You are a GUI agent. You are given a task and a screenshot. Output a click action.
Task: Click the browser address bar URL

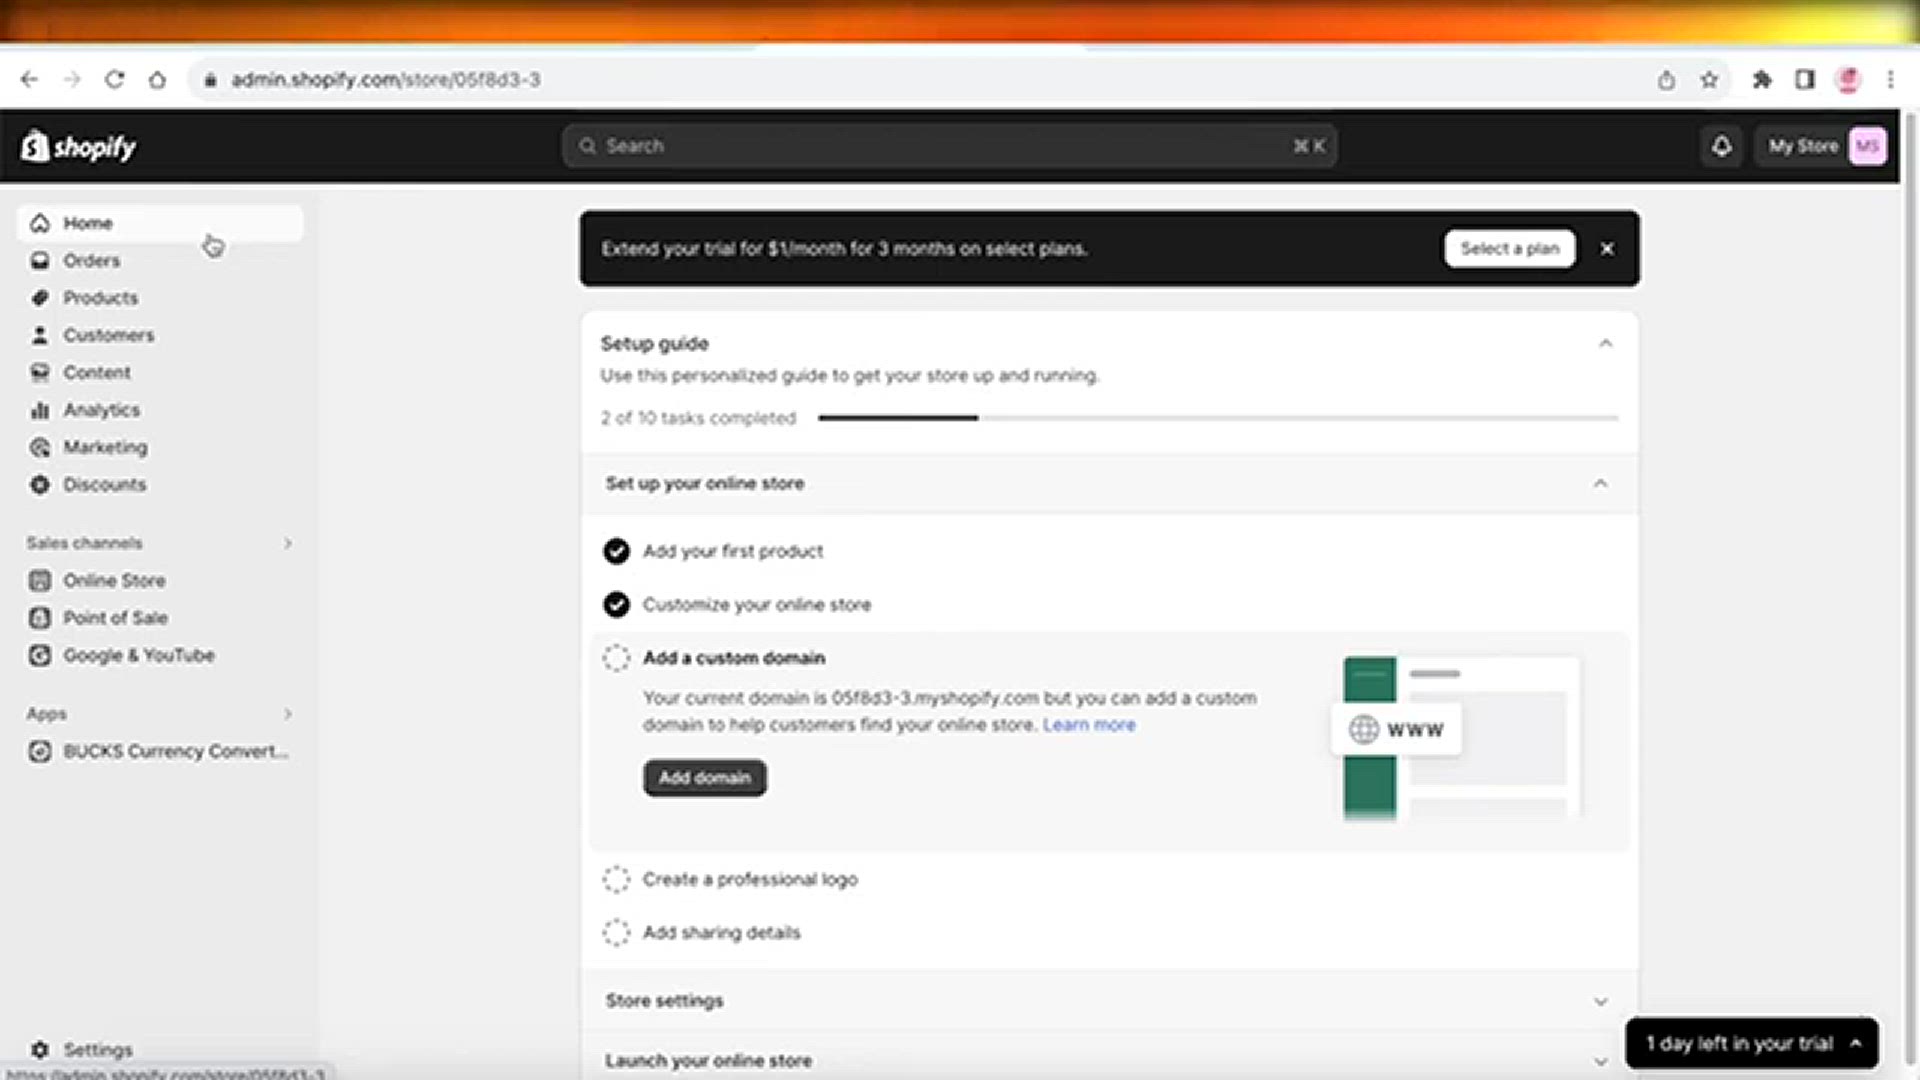pos(386,80)
